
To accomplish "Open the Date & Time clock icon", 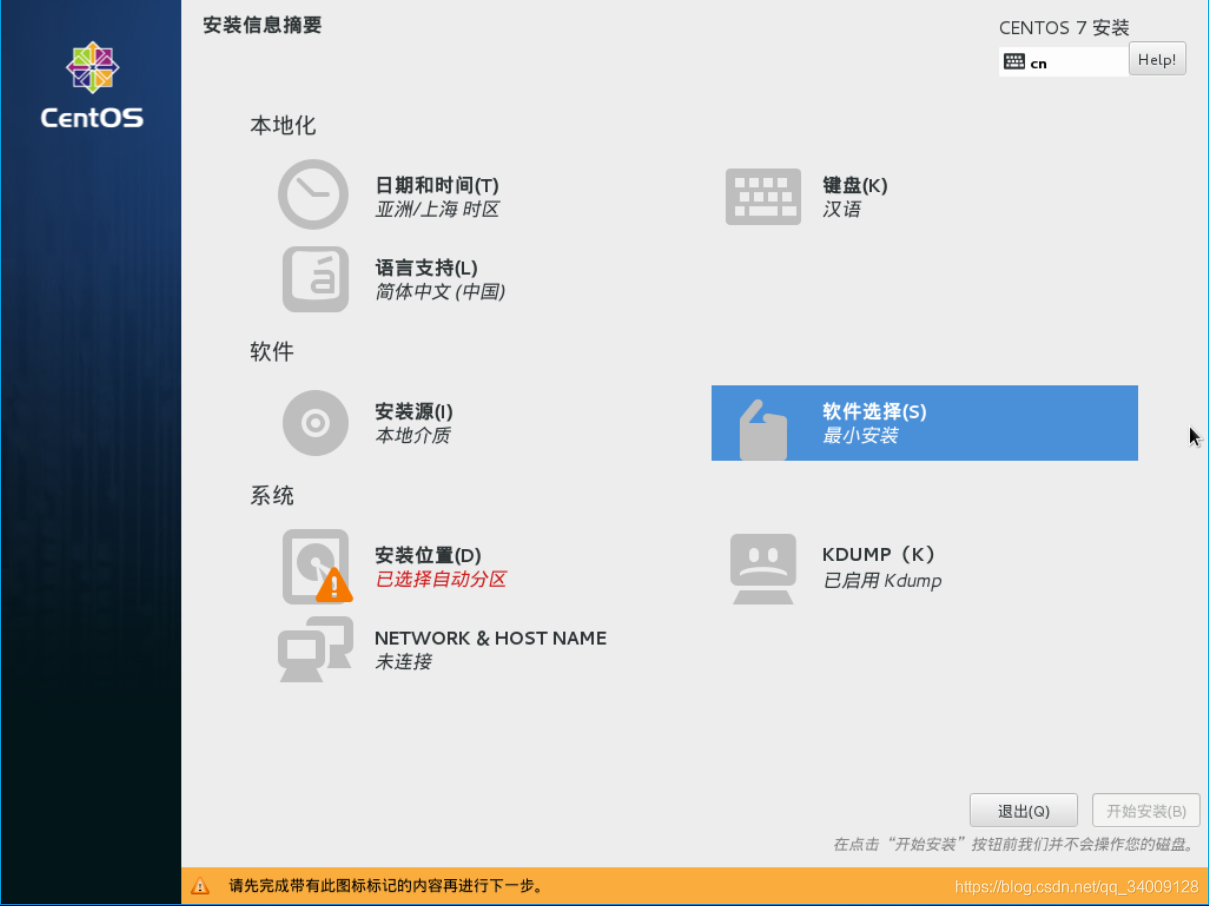I will (313, 195).
